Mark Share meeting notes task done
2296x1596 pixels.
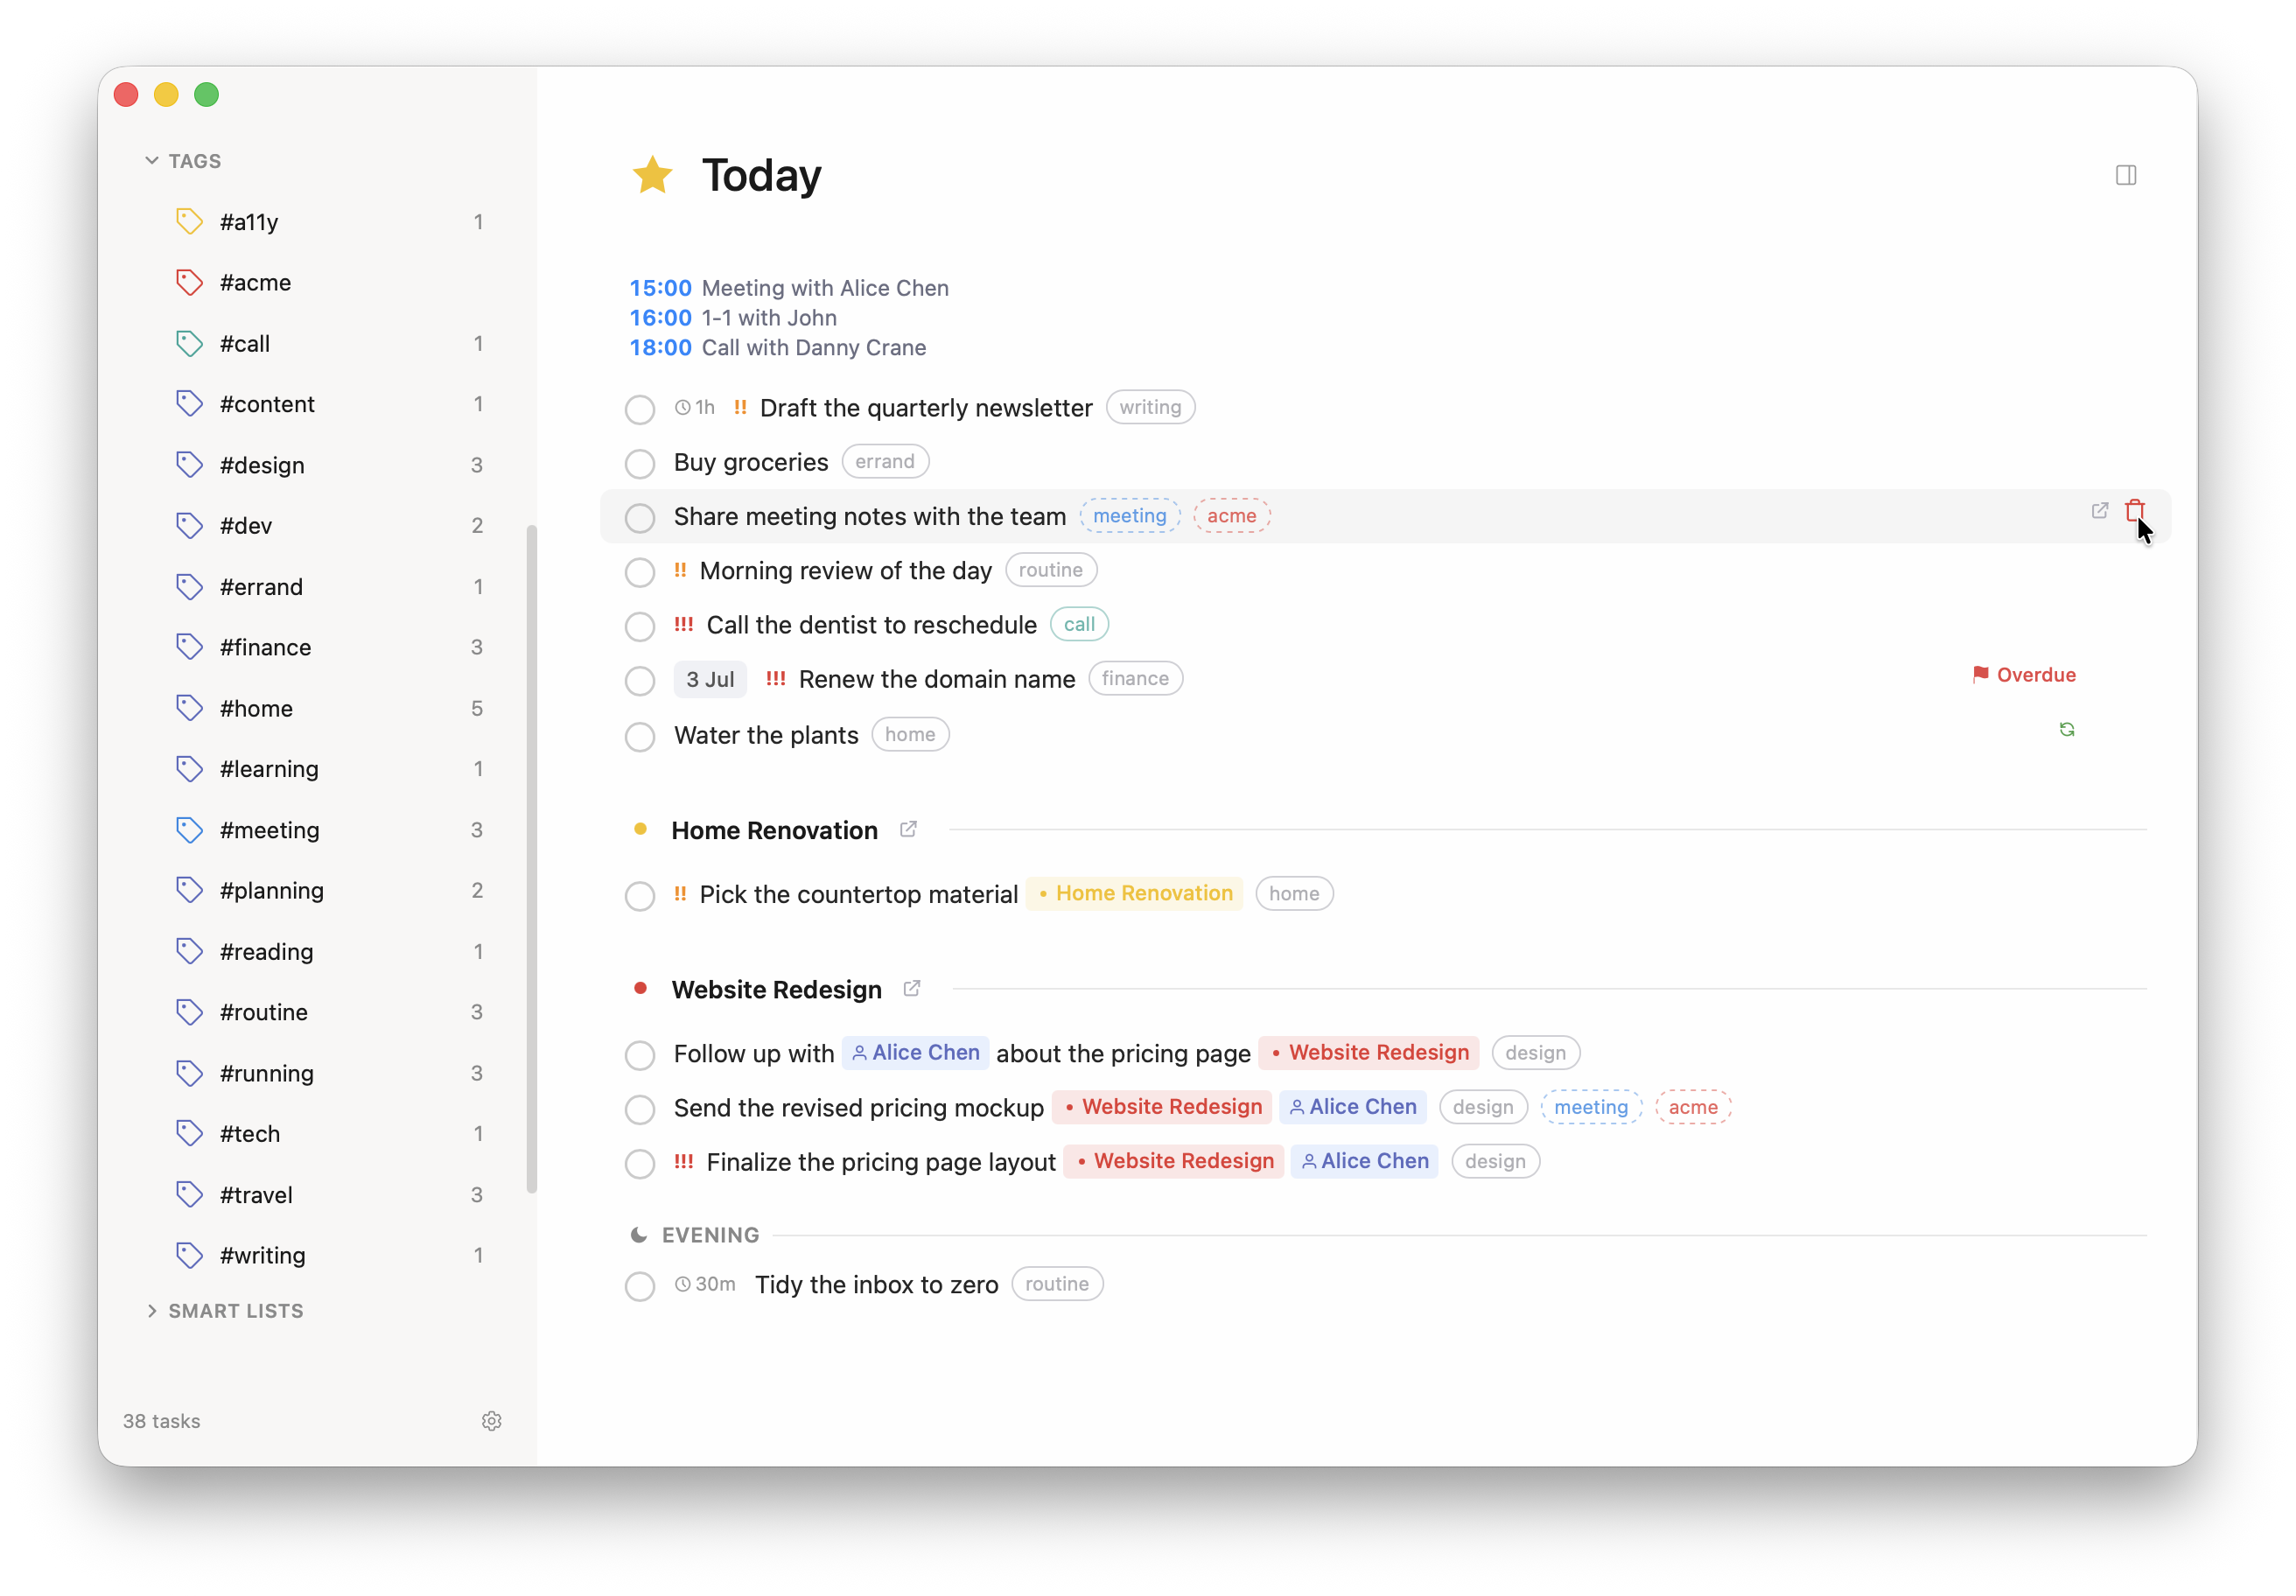640,518
